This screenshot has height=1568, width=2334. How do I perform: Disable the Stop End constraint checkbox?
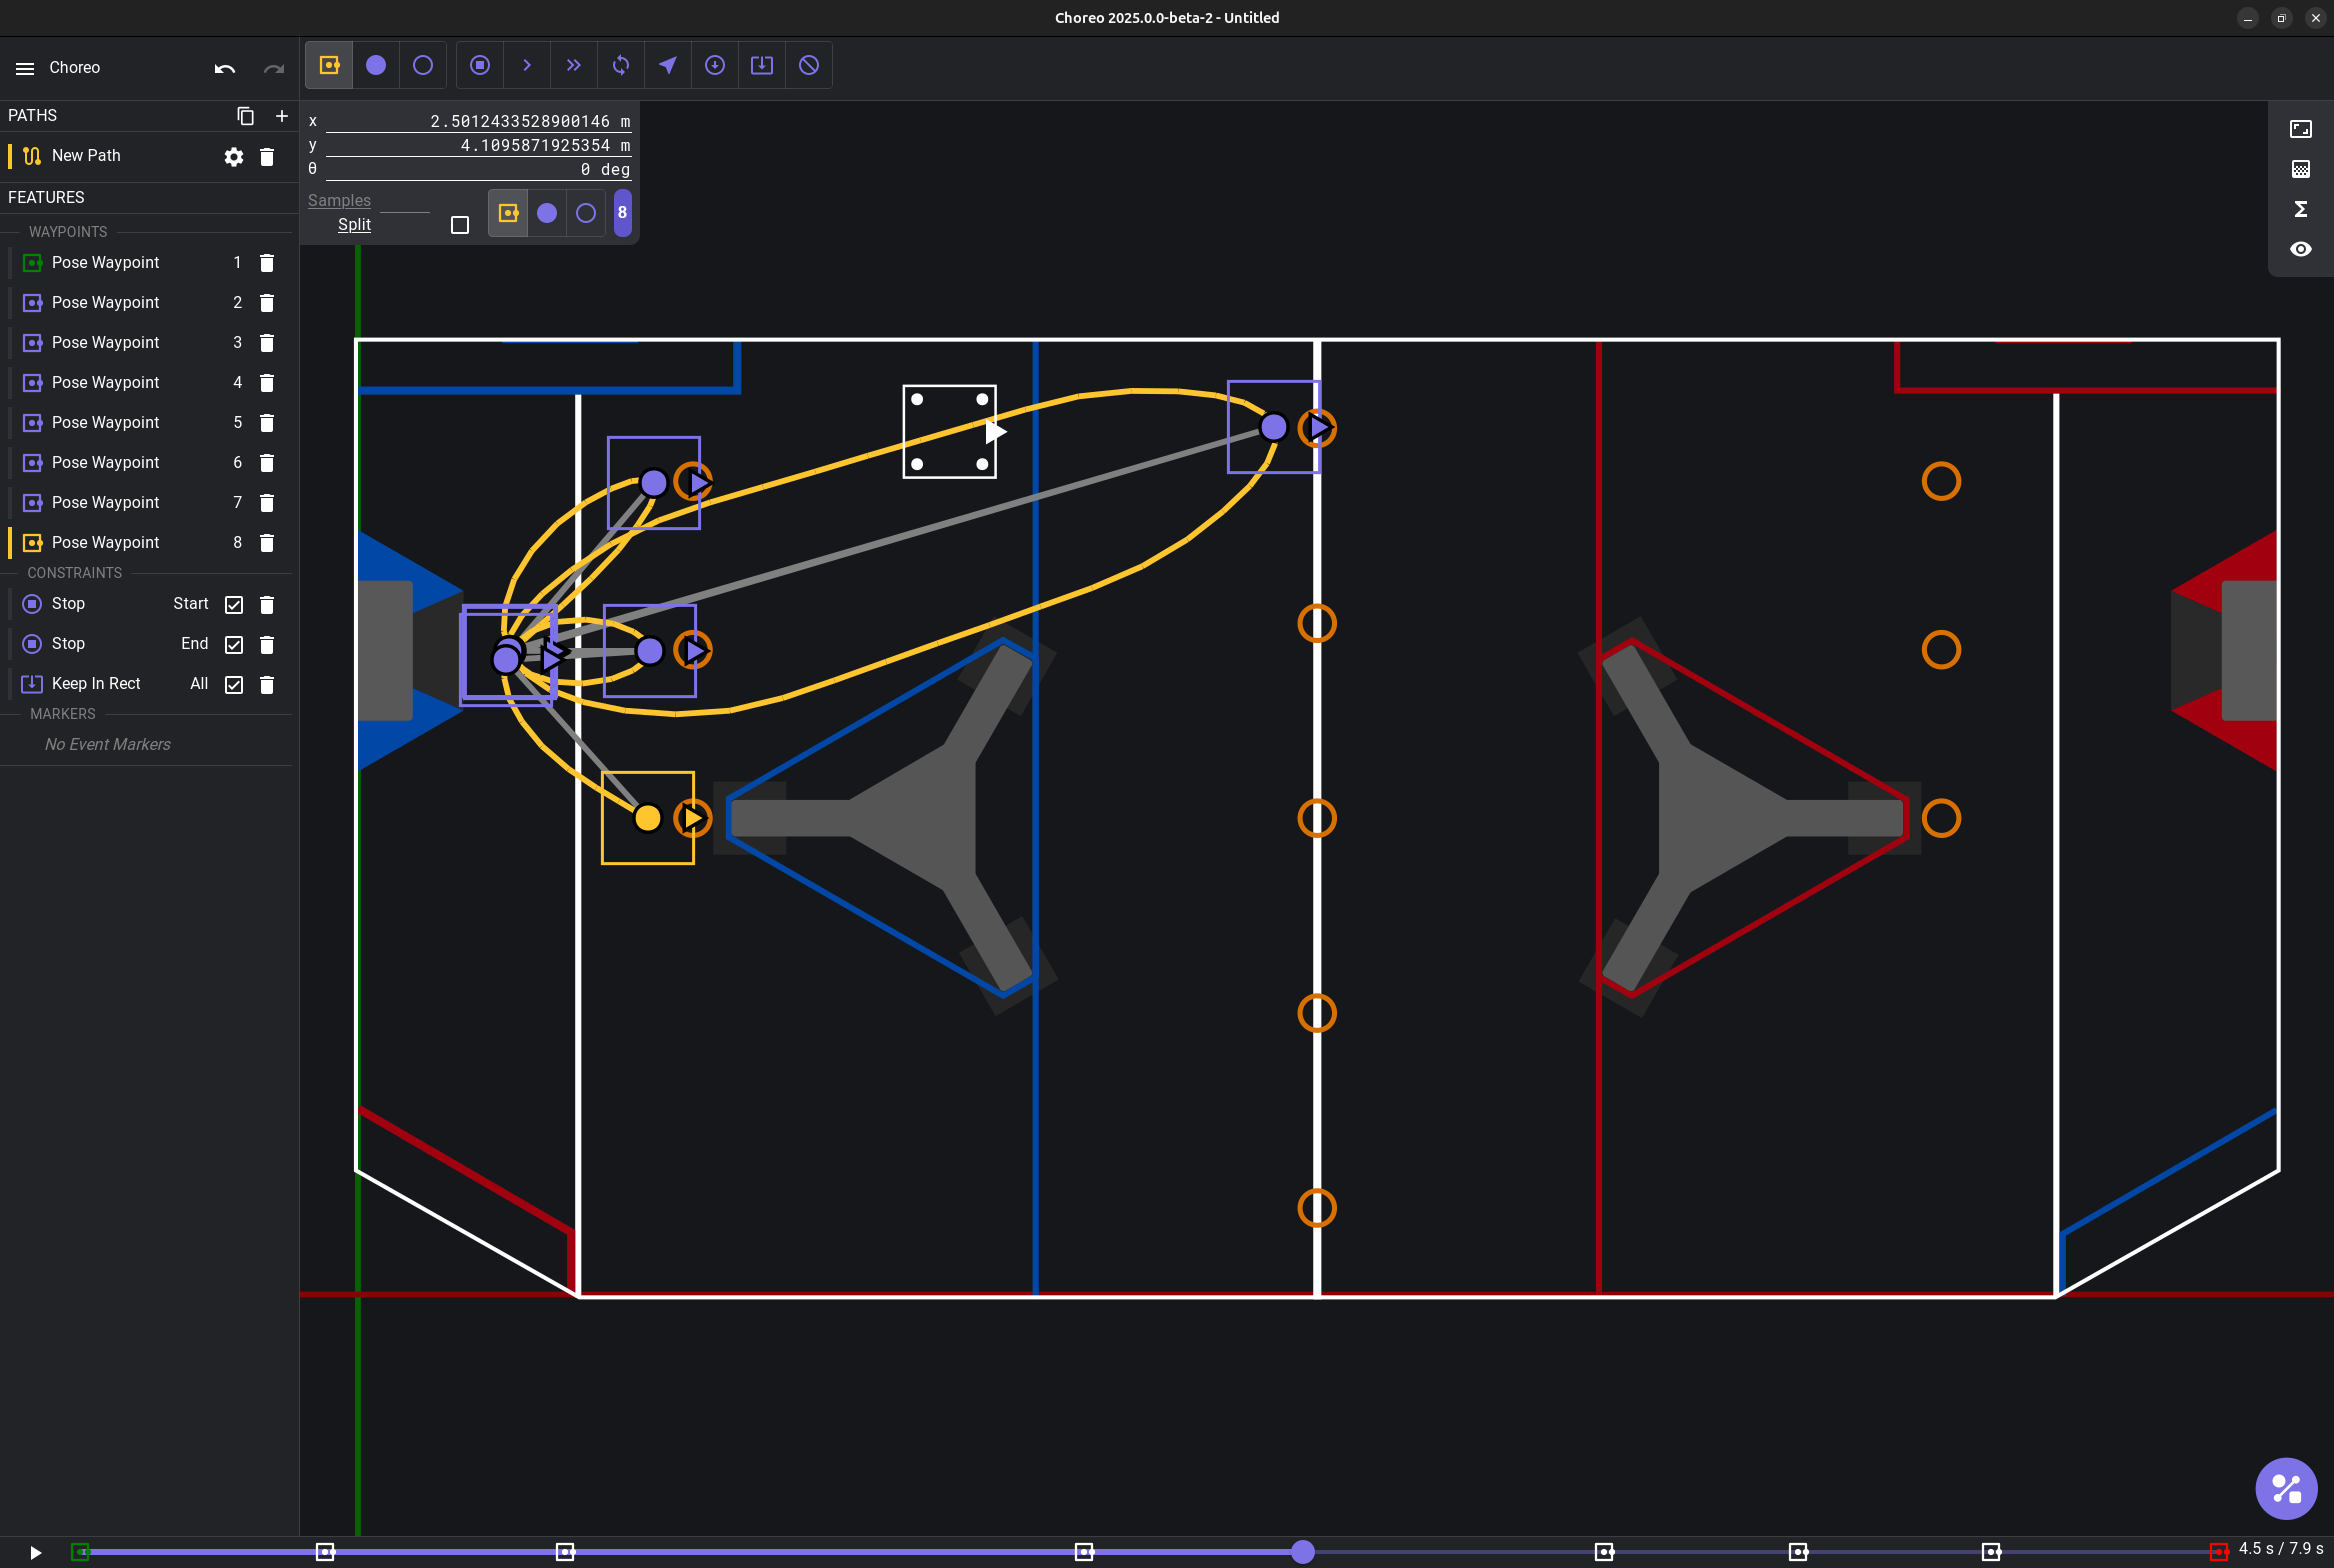tap(233, 644)
